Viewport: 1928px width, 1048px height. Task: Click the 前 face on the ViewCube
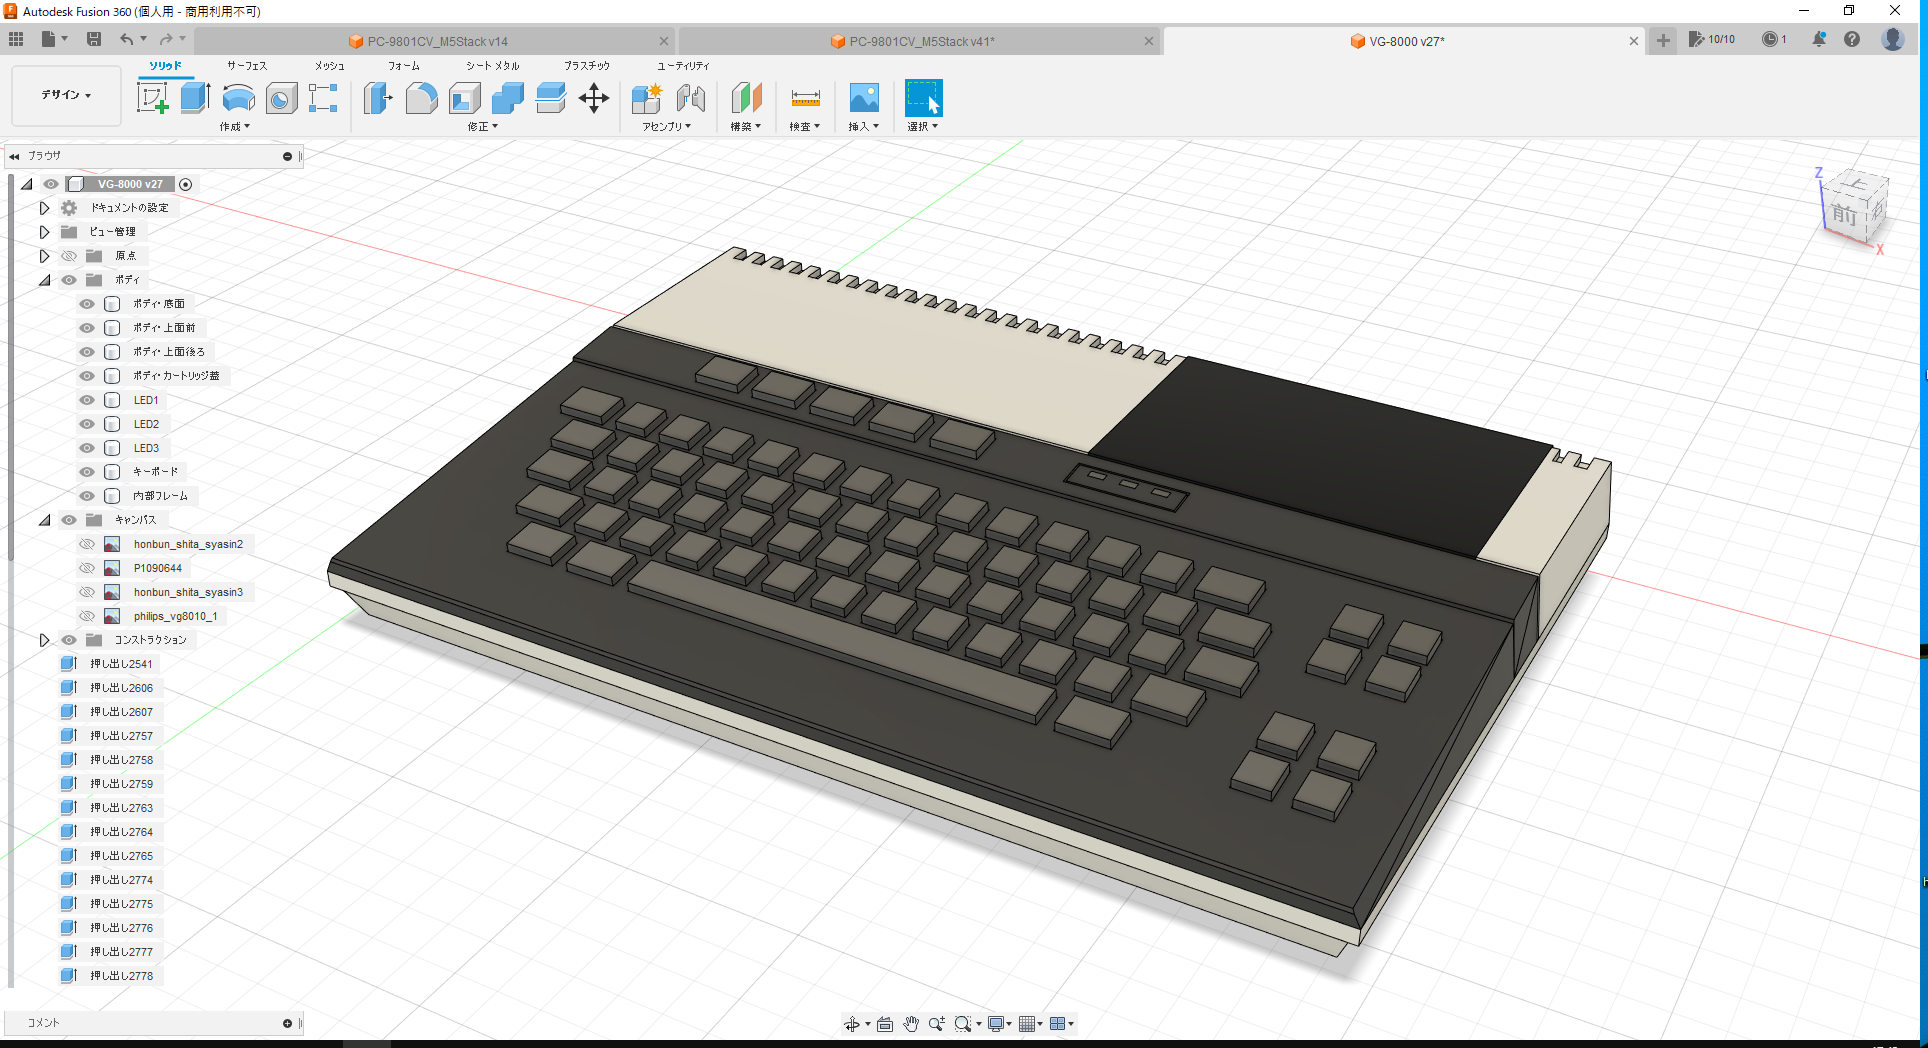(x=1843, y=216)
